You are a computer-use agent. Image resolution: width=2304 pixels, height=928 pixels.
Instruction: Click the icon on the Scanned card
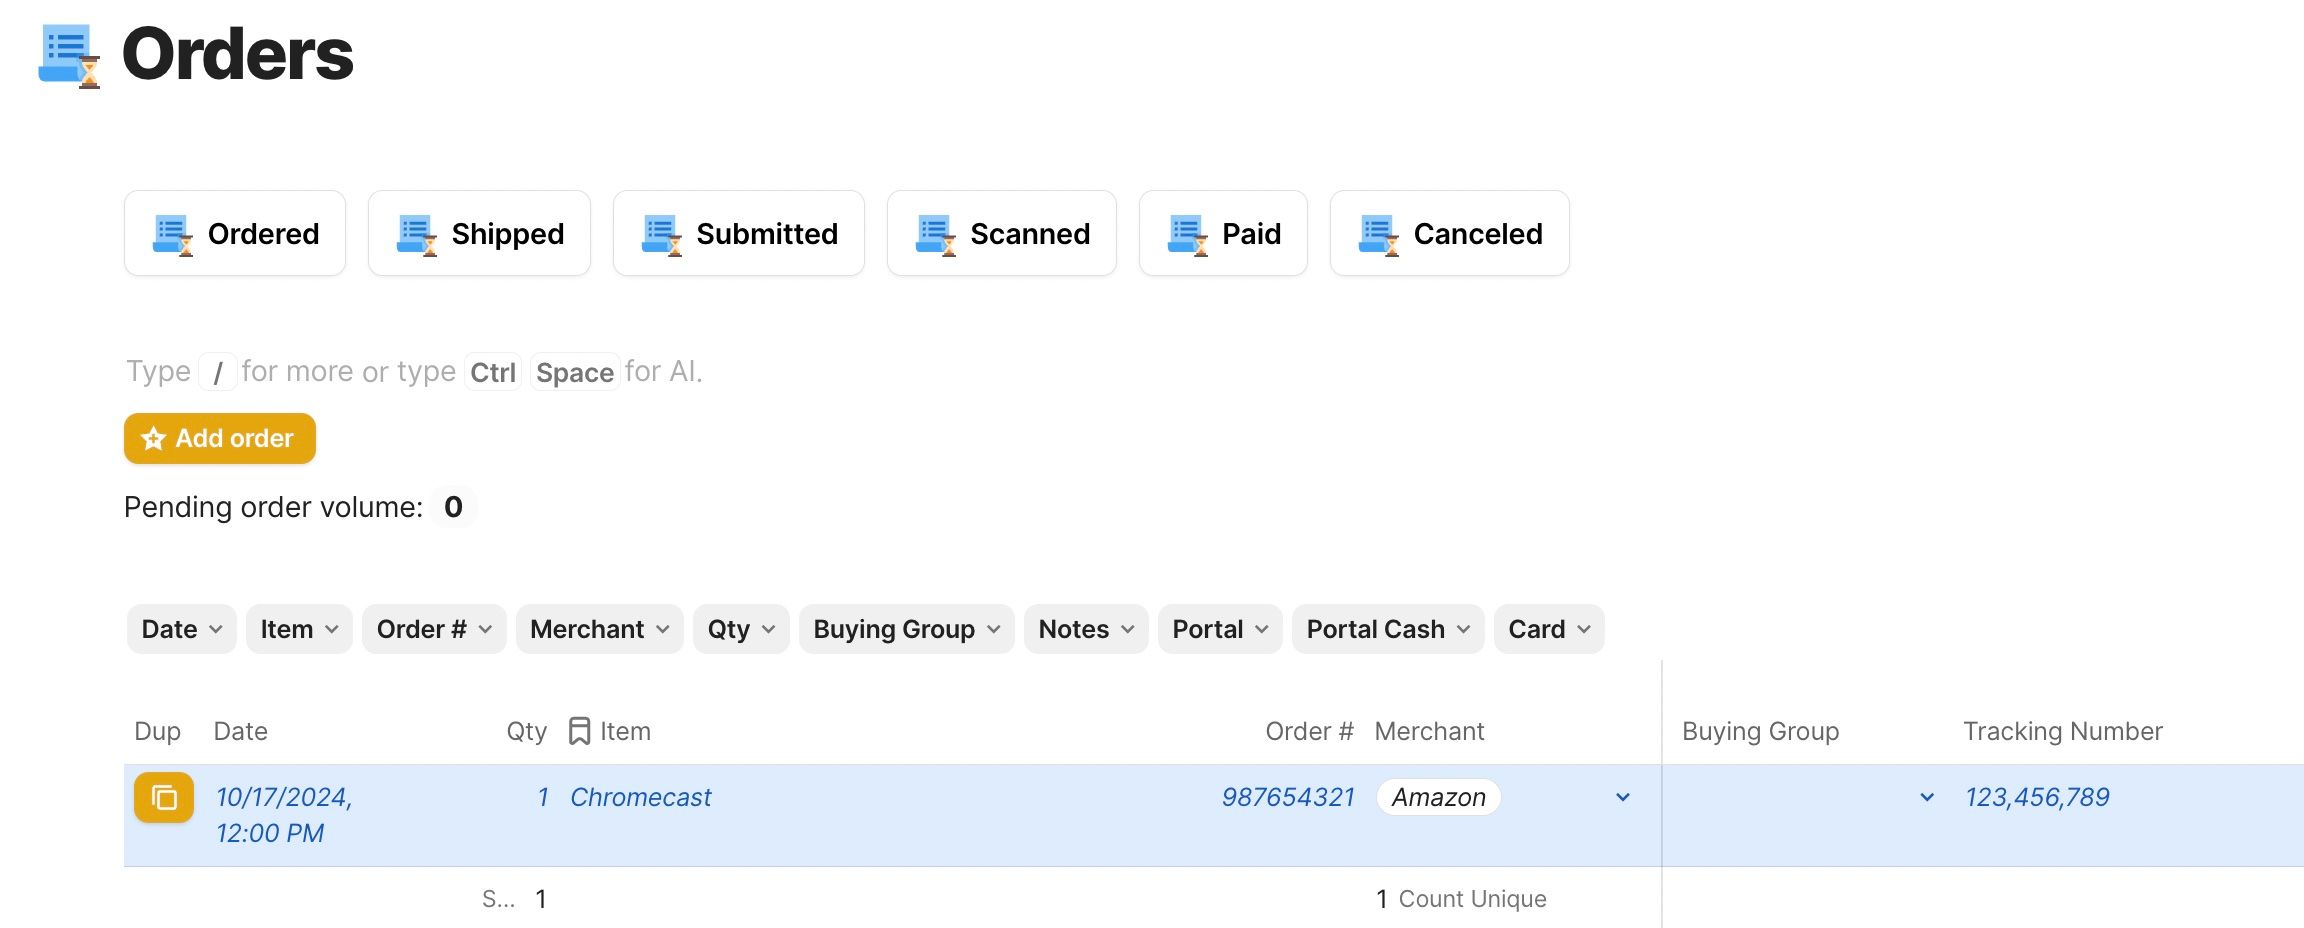tap(935, 235)
